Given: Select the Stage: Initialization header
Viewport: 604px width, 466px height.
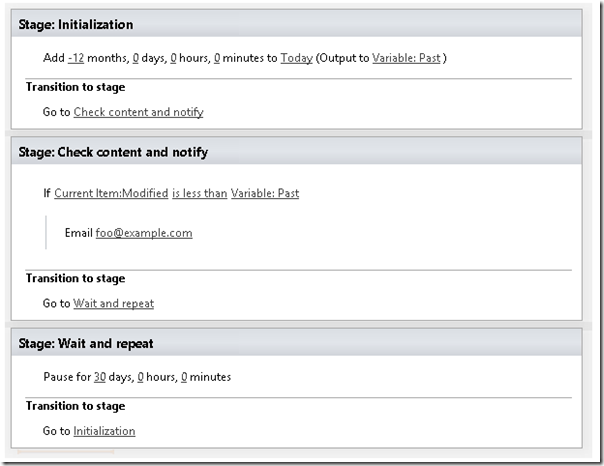Looking at the screenshot, I should (76, 24).
